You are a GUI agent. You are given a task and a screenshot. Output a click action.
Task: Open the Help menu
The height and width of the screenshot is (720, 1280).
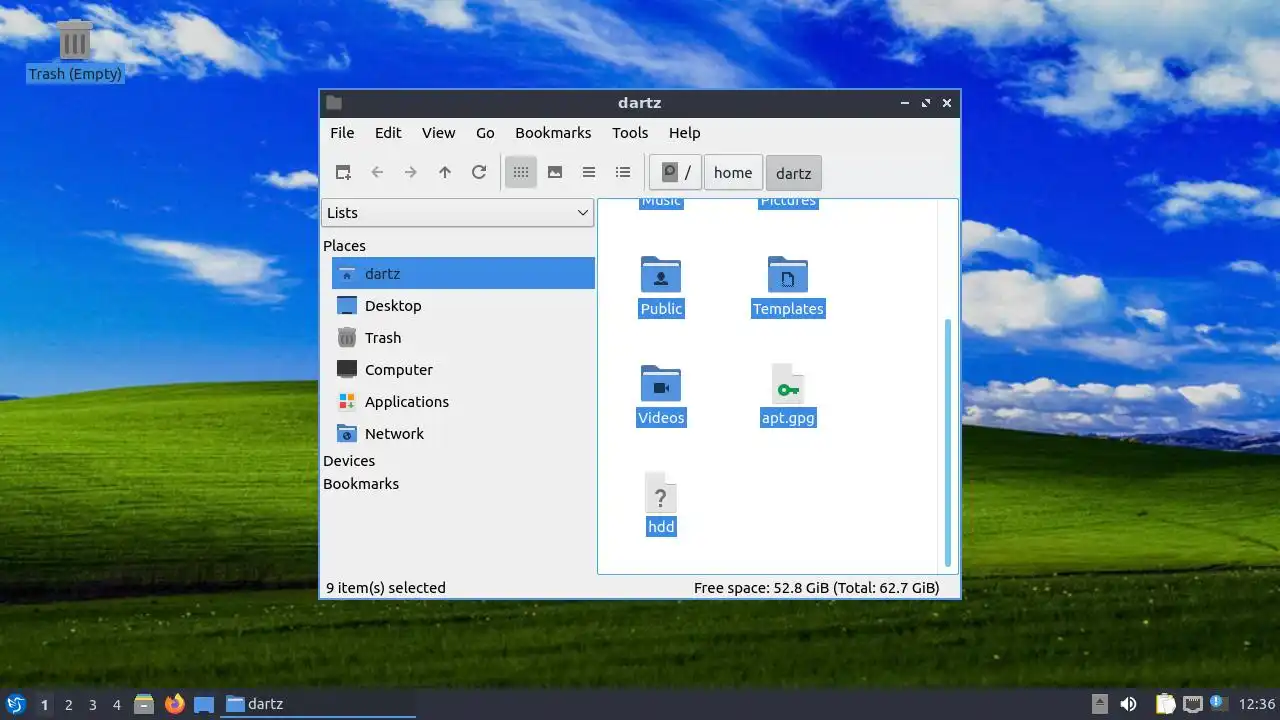click(x=685, y=133)
